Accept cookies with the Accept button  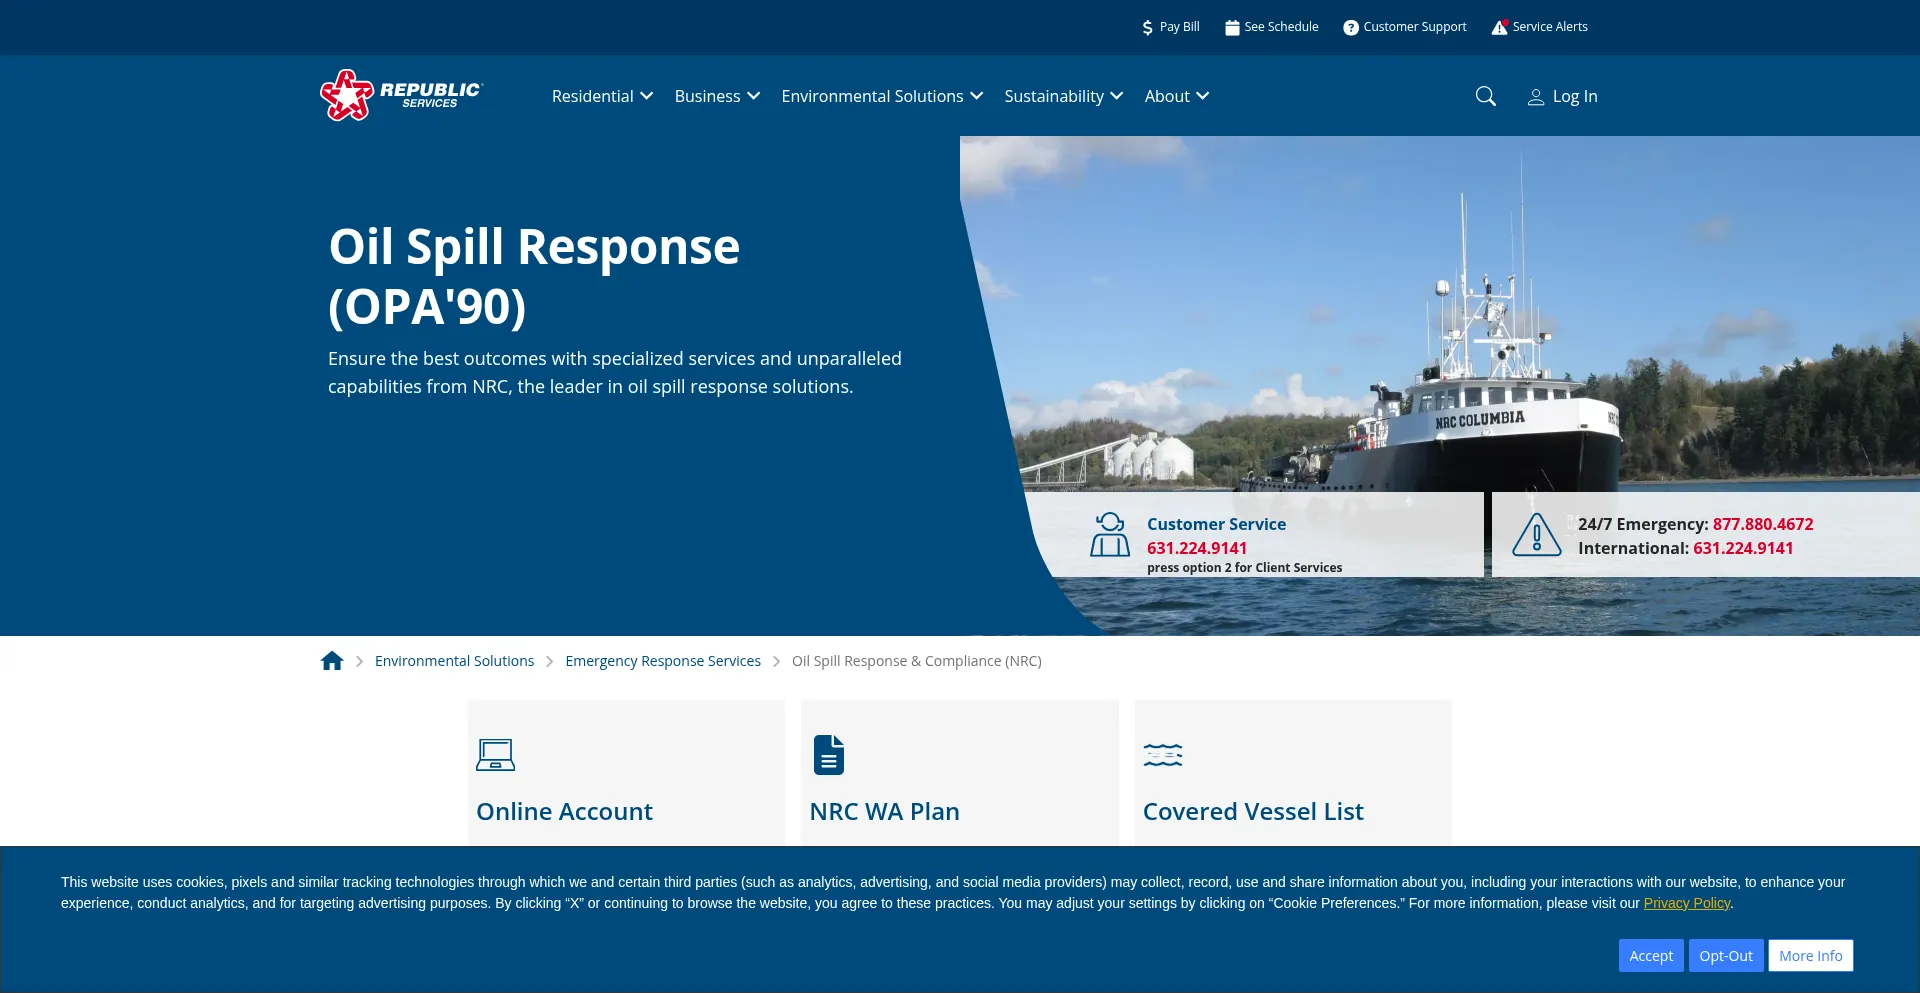tap(1651, 956)
